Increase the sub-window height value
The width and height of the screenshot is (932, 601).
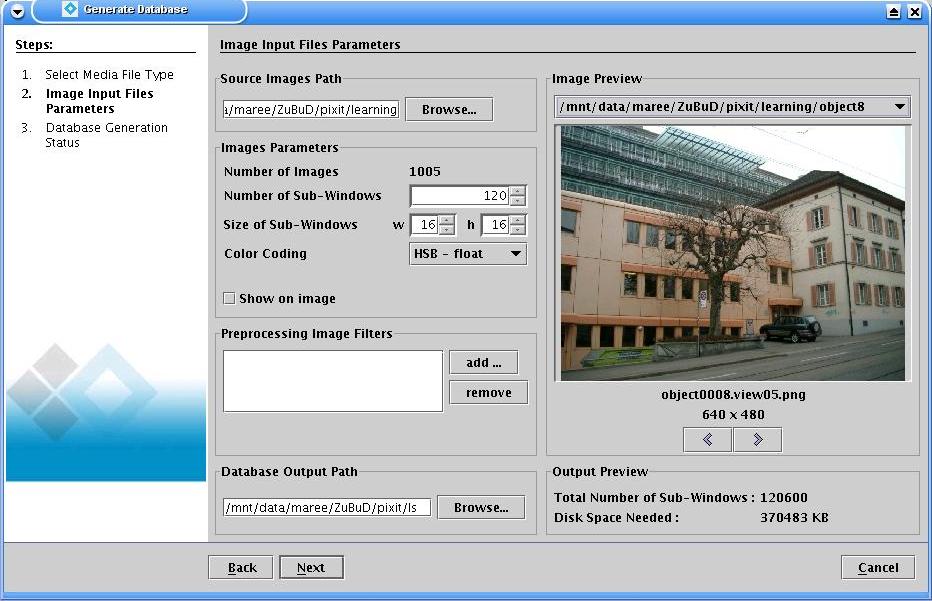tap(518, 220)
